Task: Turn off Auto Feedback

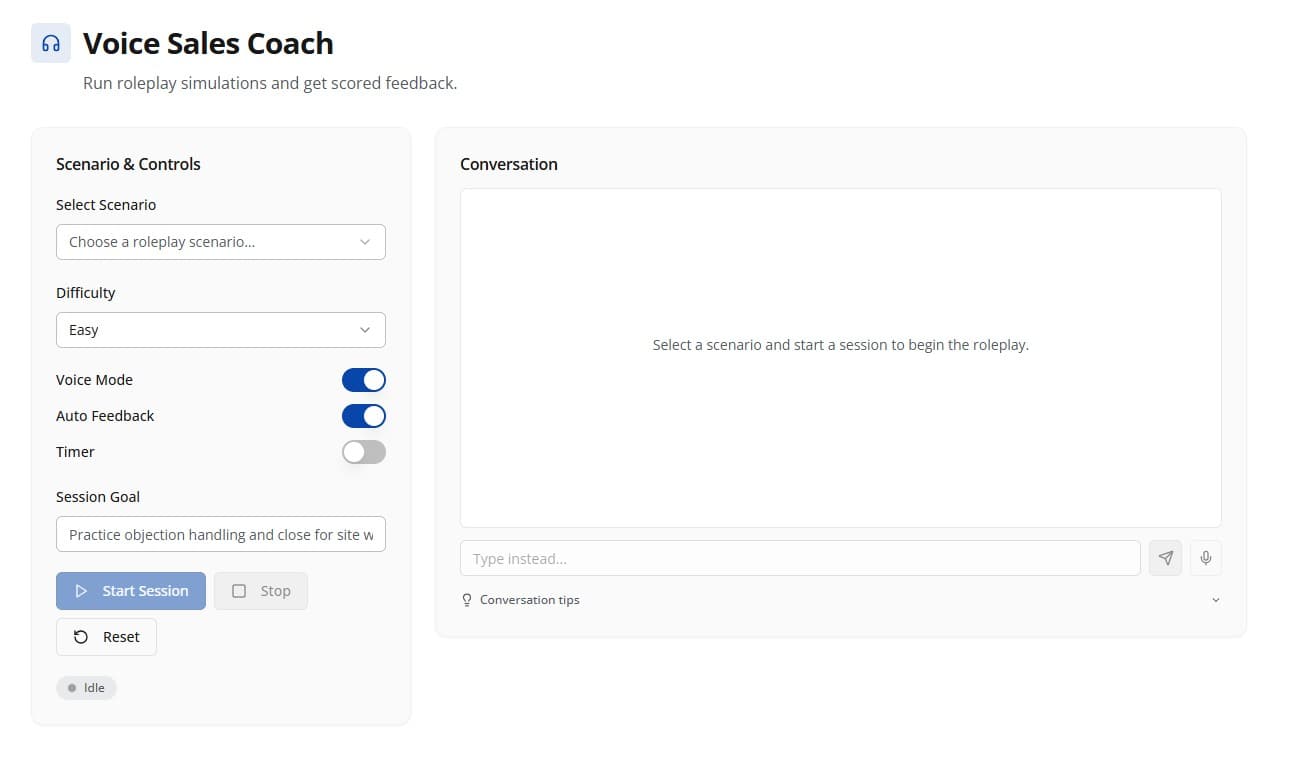Action: (363, 416)
